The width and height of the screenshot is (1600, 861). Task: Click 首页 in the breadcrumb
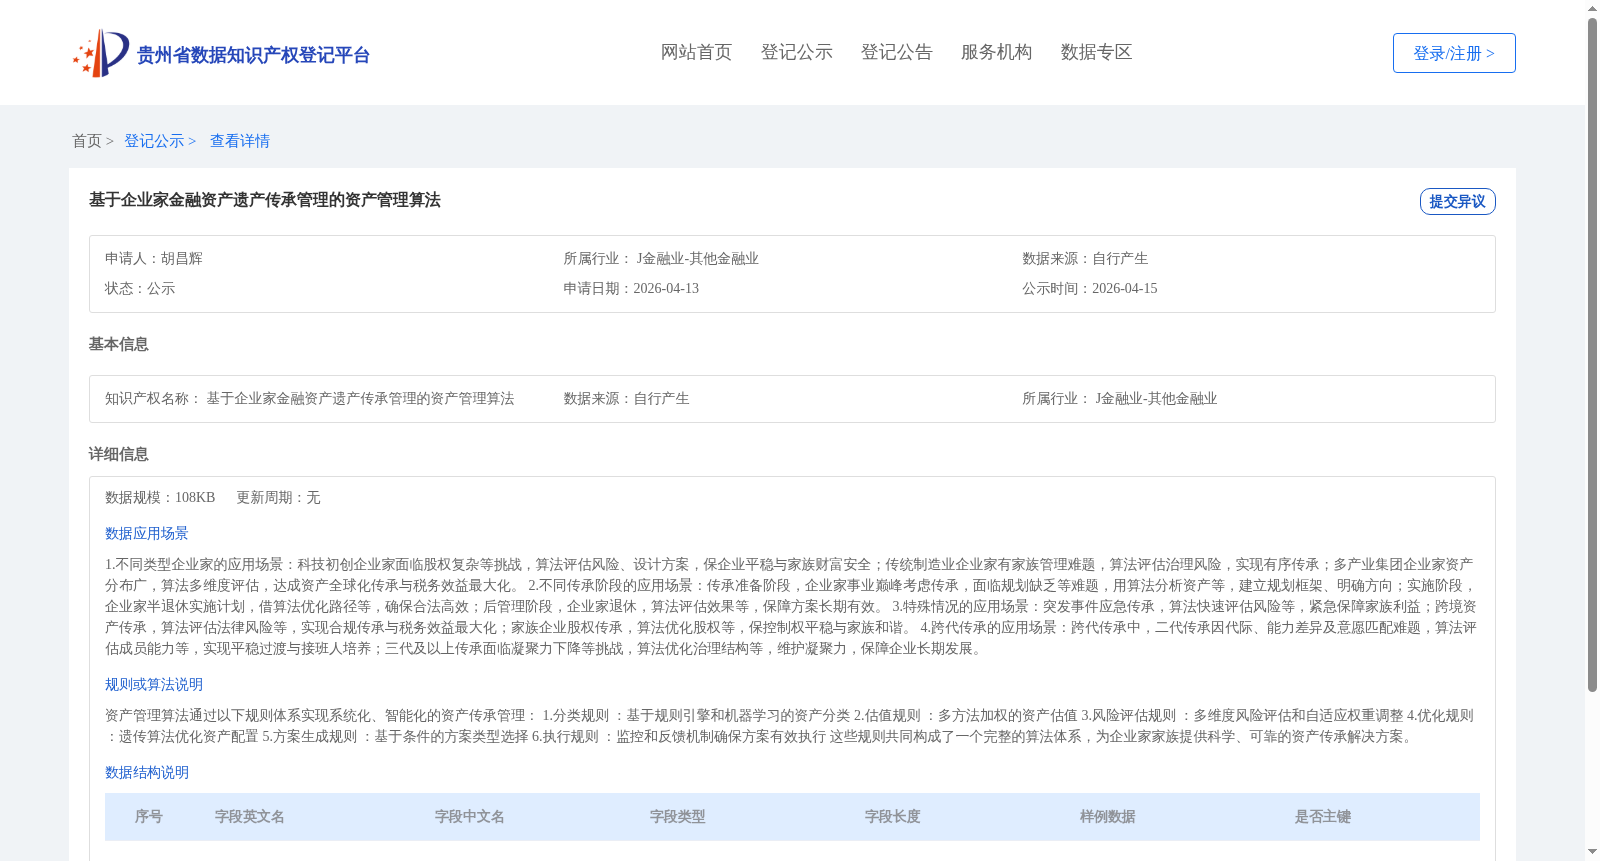[87, 141]
